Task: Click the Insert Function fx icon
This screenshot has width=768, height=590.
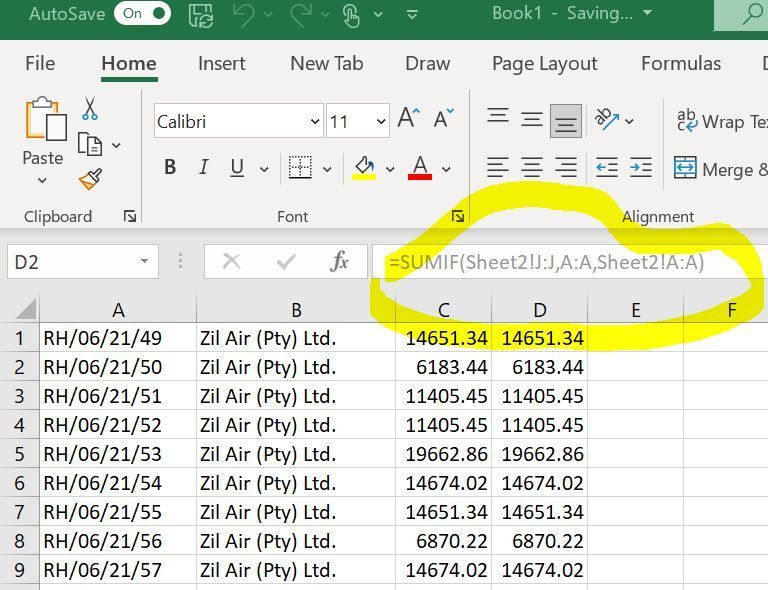Action: point(339,261)
